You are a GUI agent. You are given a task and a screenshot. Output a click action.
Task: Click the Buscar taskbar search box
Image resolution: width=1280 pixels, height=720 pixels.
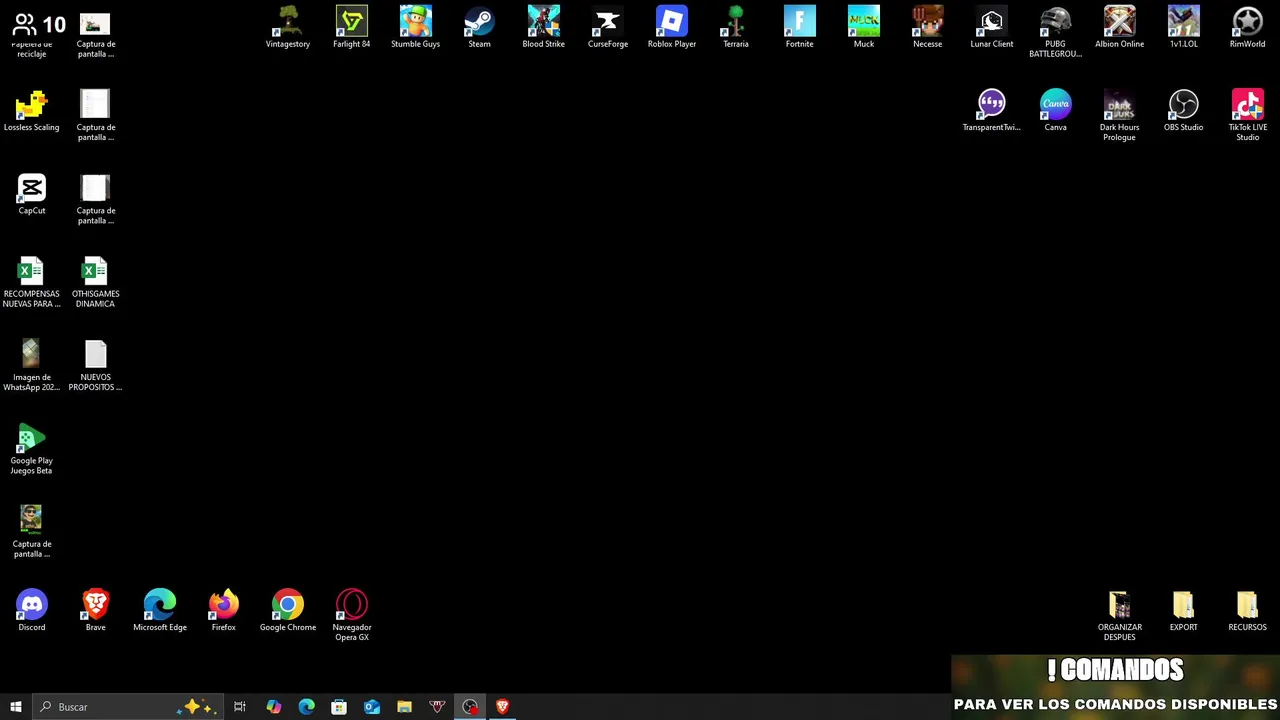127,707
